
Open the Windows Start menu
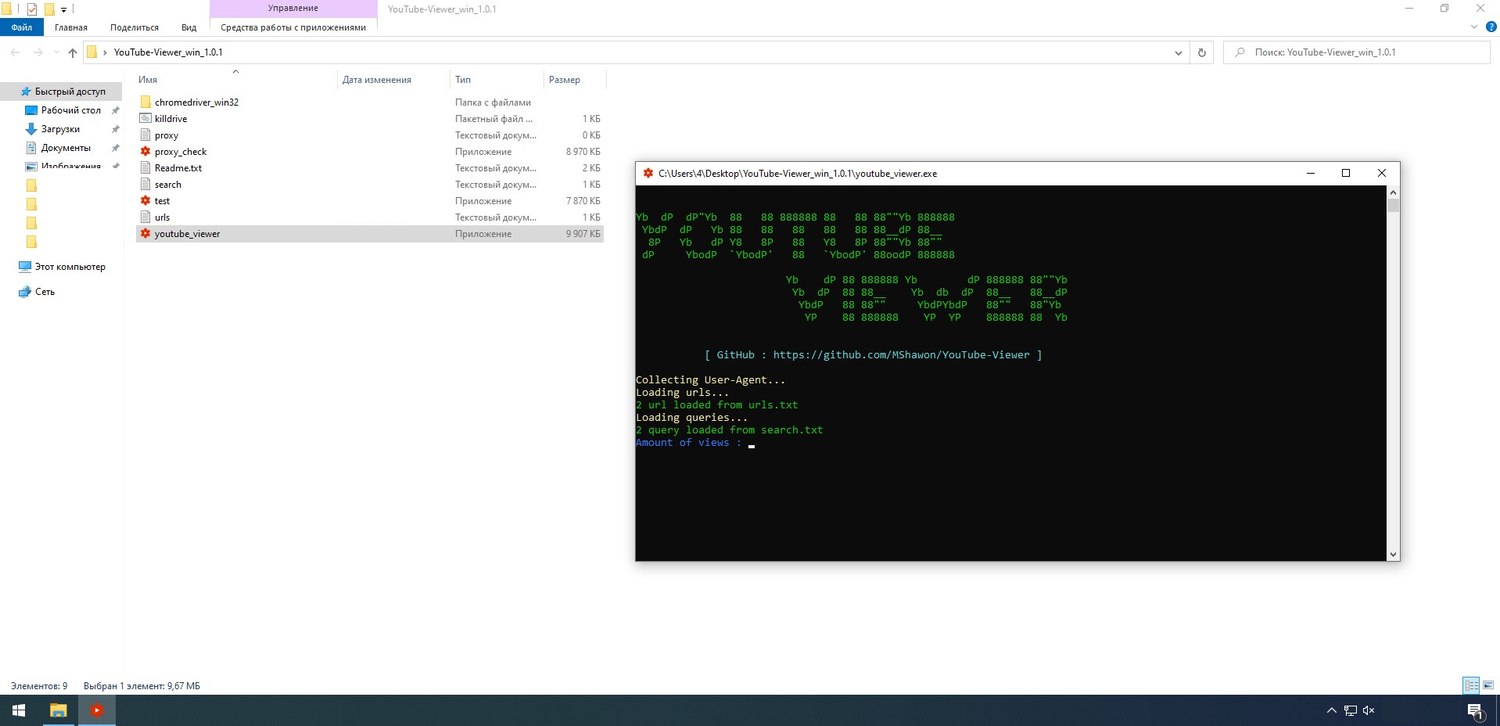18,711
